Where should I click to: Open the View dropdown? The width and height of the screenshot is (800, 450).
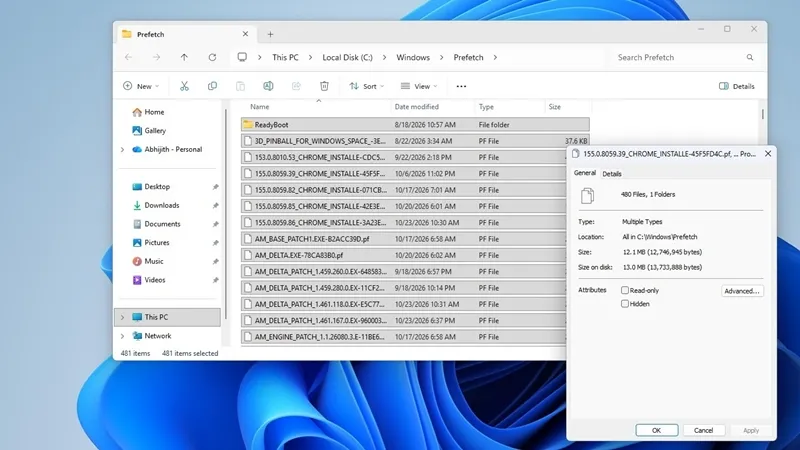tap(419, 86)
